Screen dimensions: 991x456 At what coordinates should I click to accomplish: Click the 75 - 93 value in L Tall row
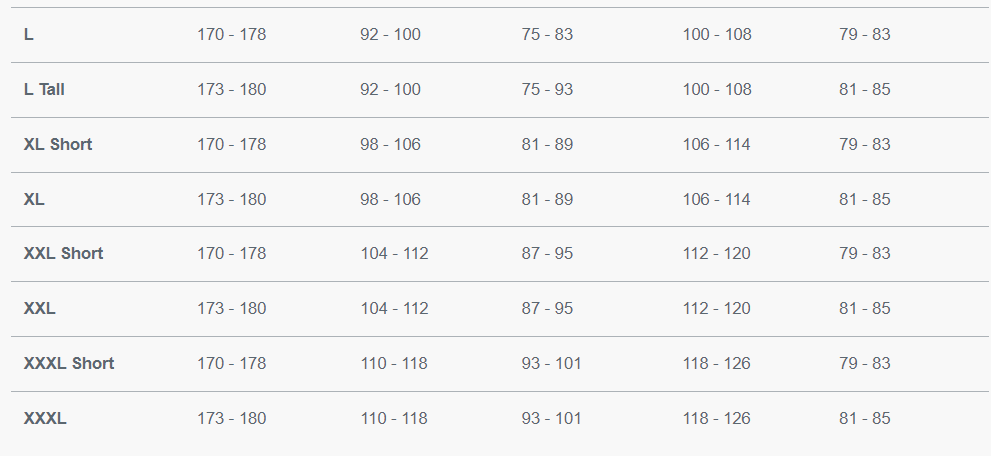pyautogui.click(x=547, y=89)
